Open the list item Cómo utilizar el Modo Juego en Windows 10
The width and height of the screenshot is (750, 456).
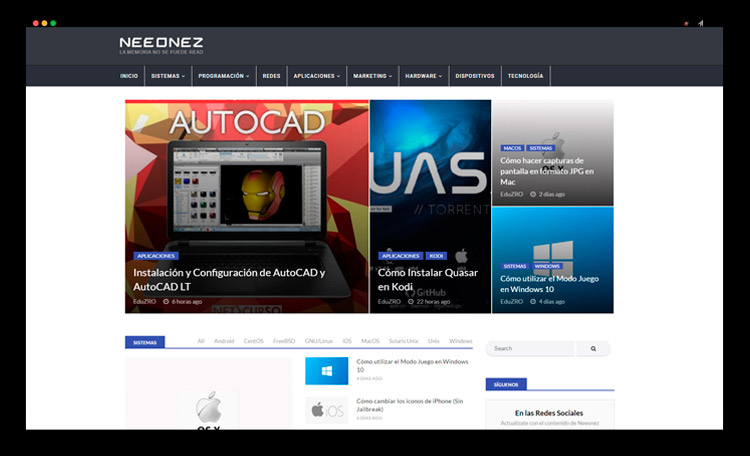(412, 366)
